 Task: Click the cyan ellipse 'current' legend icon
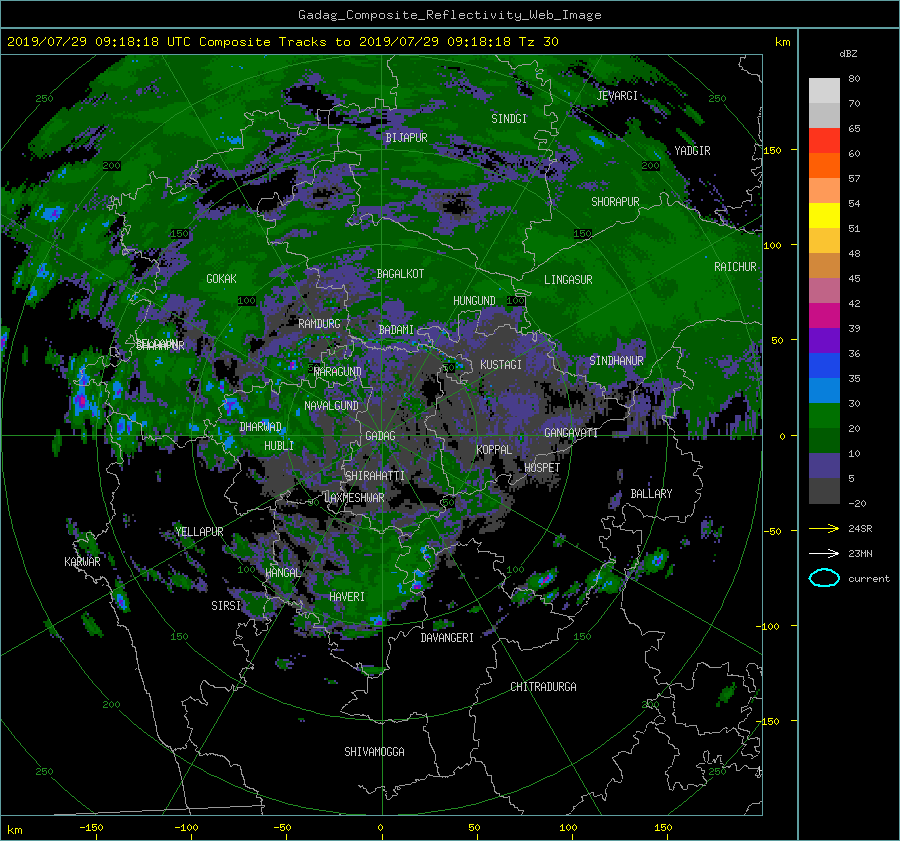coord(824,578)
